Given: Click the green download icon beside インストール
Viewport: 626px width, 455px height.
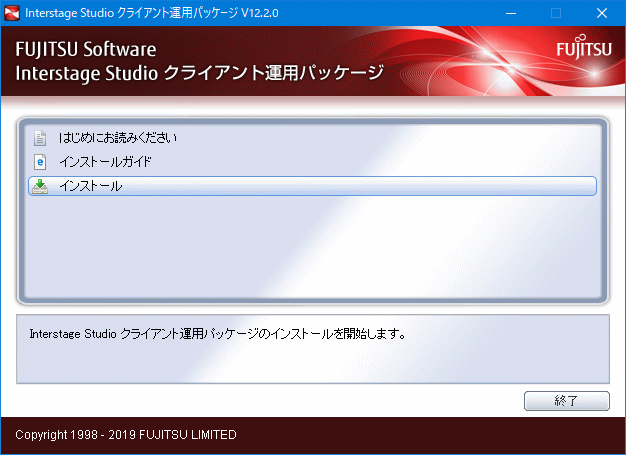Looking at the screenshot, I should tap(40, 186).
